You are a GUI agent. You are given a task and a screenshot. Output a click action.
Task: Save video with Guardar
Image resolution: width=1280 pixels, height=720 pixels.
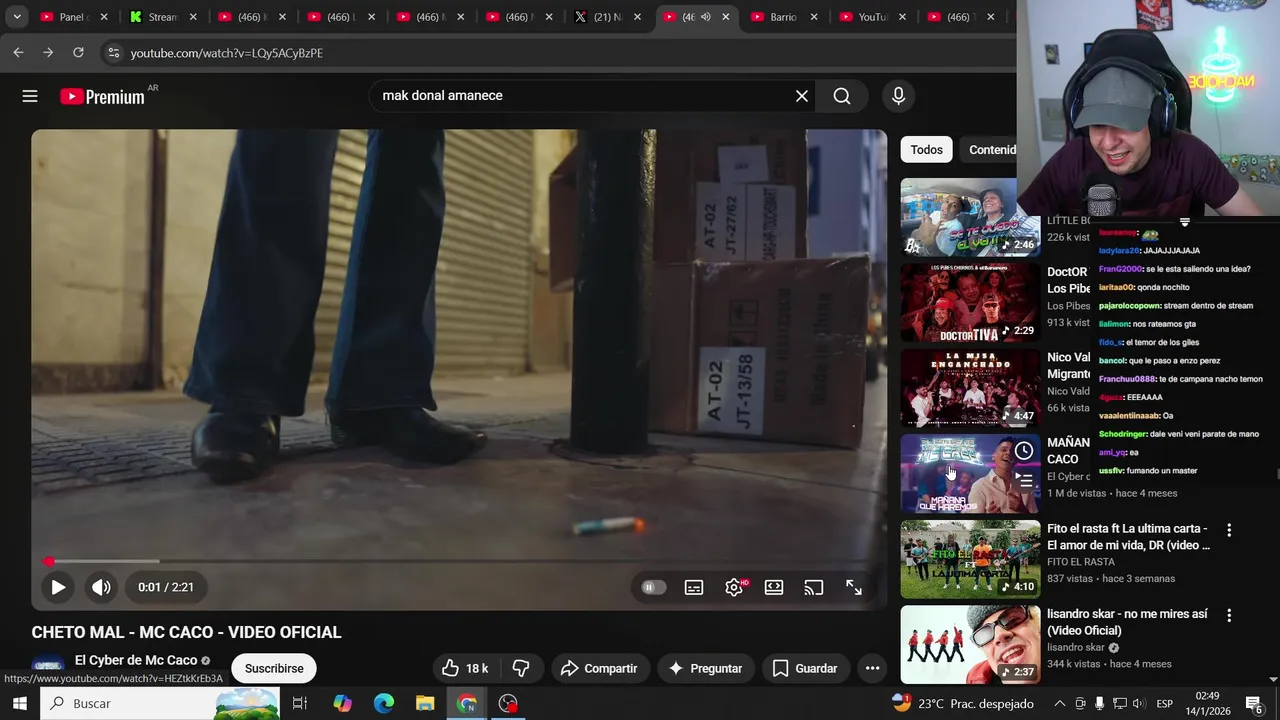805,668
